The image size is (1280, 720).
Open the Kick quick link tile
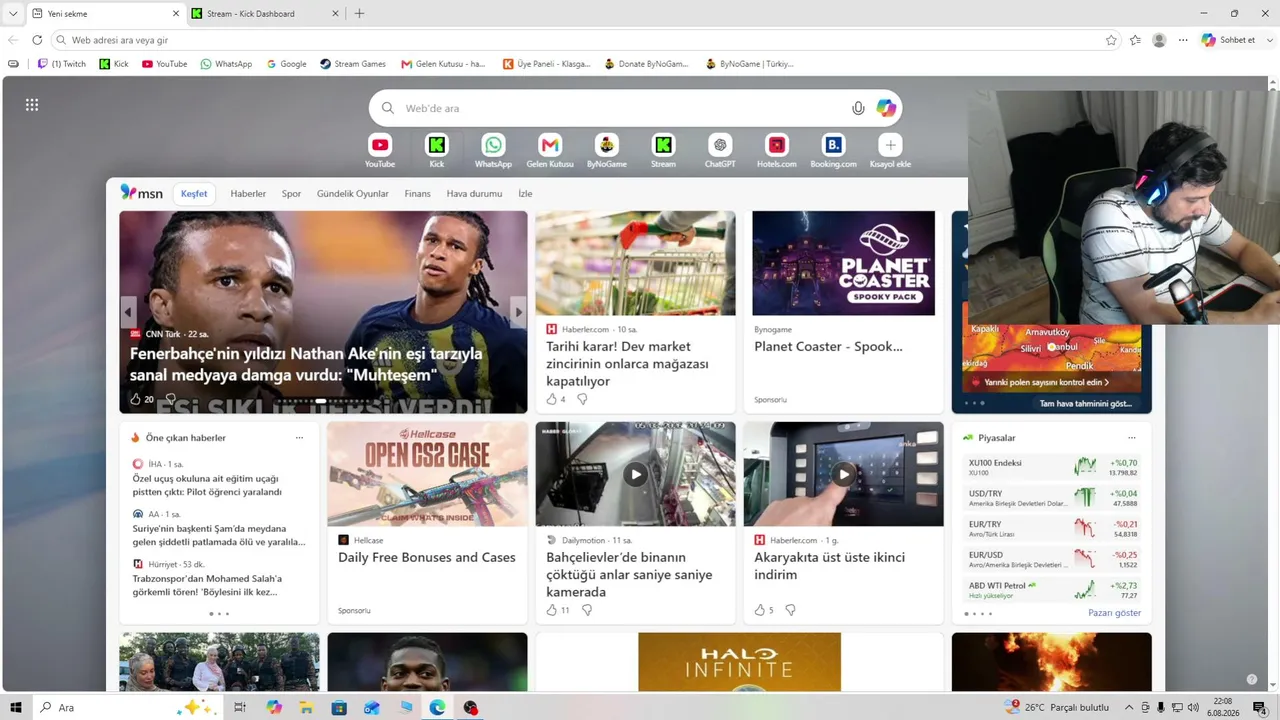[x=437, y=150]
